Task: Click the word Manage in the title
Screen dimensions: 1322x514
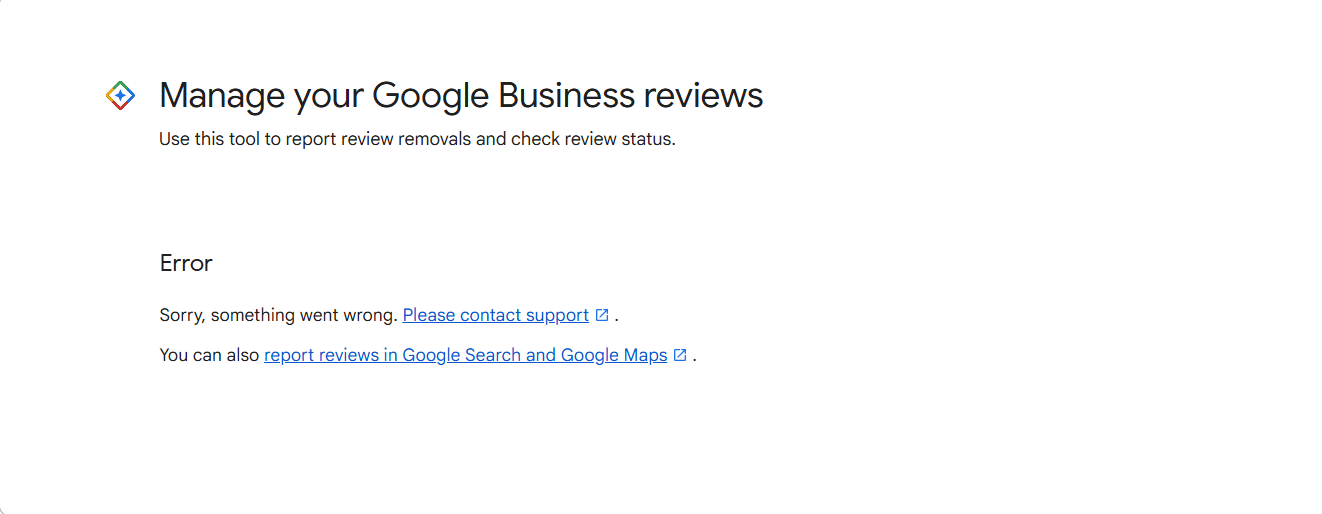Action: tap(222, 96)
